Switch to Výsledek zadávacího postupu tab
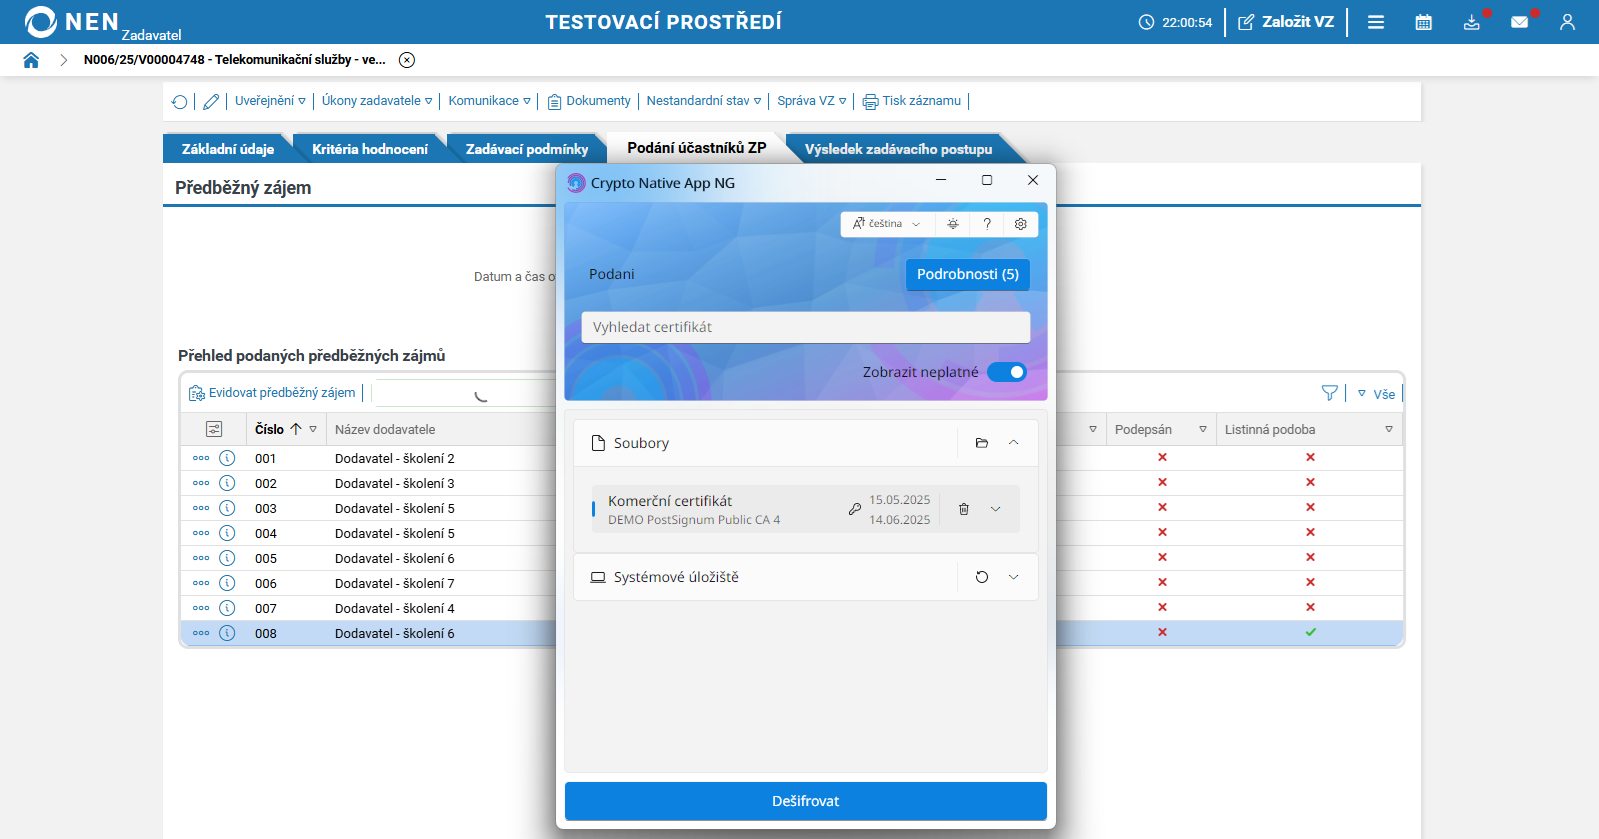Screen dimensions: 1599x839 (x=899, y=149)
